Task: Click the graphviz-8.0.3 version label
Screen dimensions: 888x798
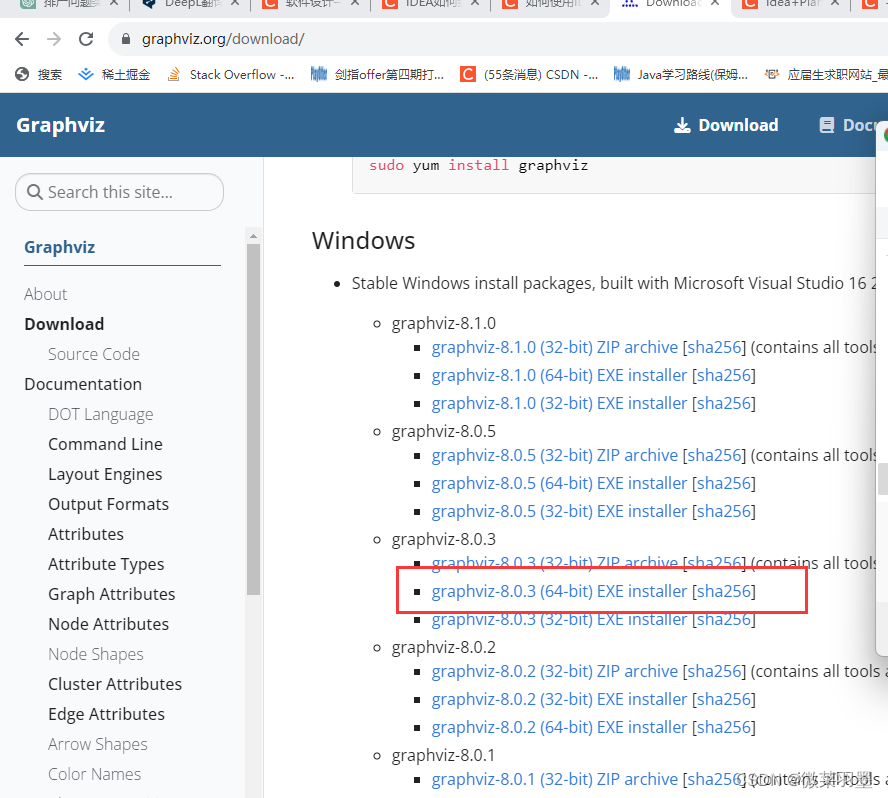Action: tap(443, 540)
